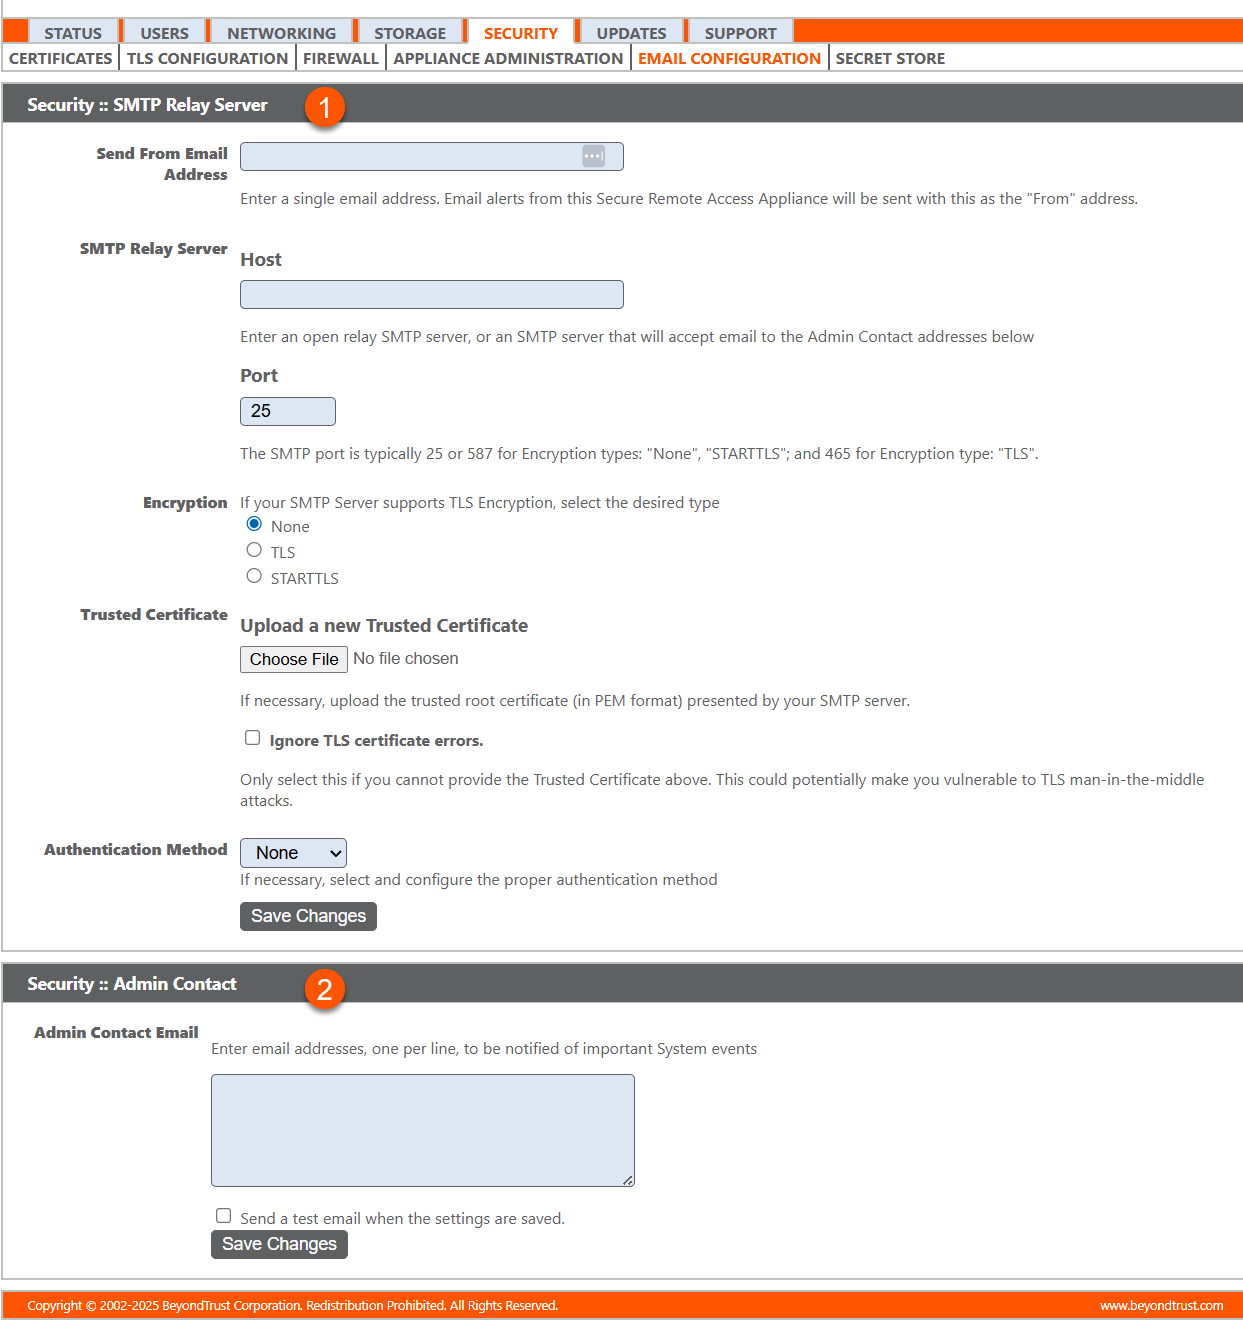1243x1320 pixels.
Task: Select the TLS encryption option
Action: tap(254, 550)
